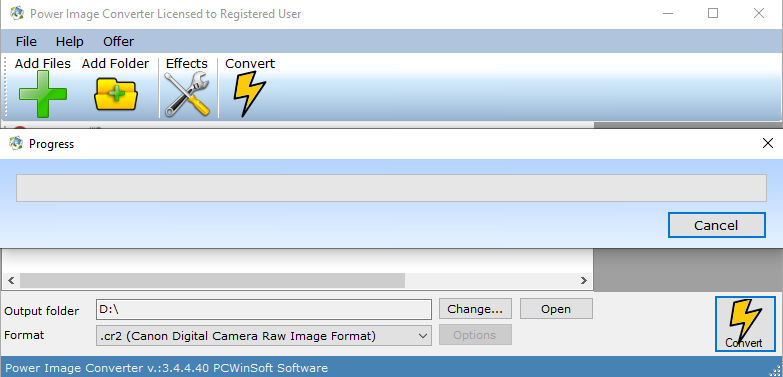Click the horizontal scrollbar right arrow
This screenshot has width=783, height=377.
coord(584,281)
